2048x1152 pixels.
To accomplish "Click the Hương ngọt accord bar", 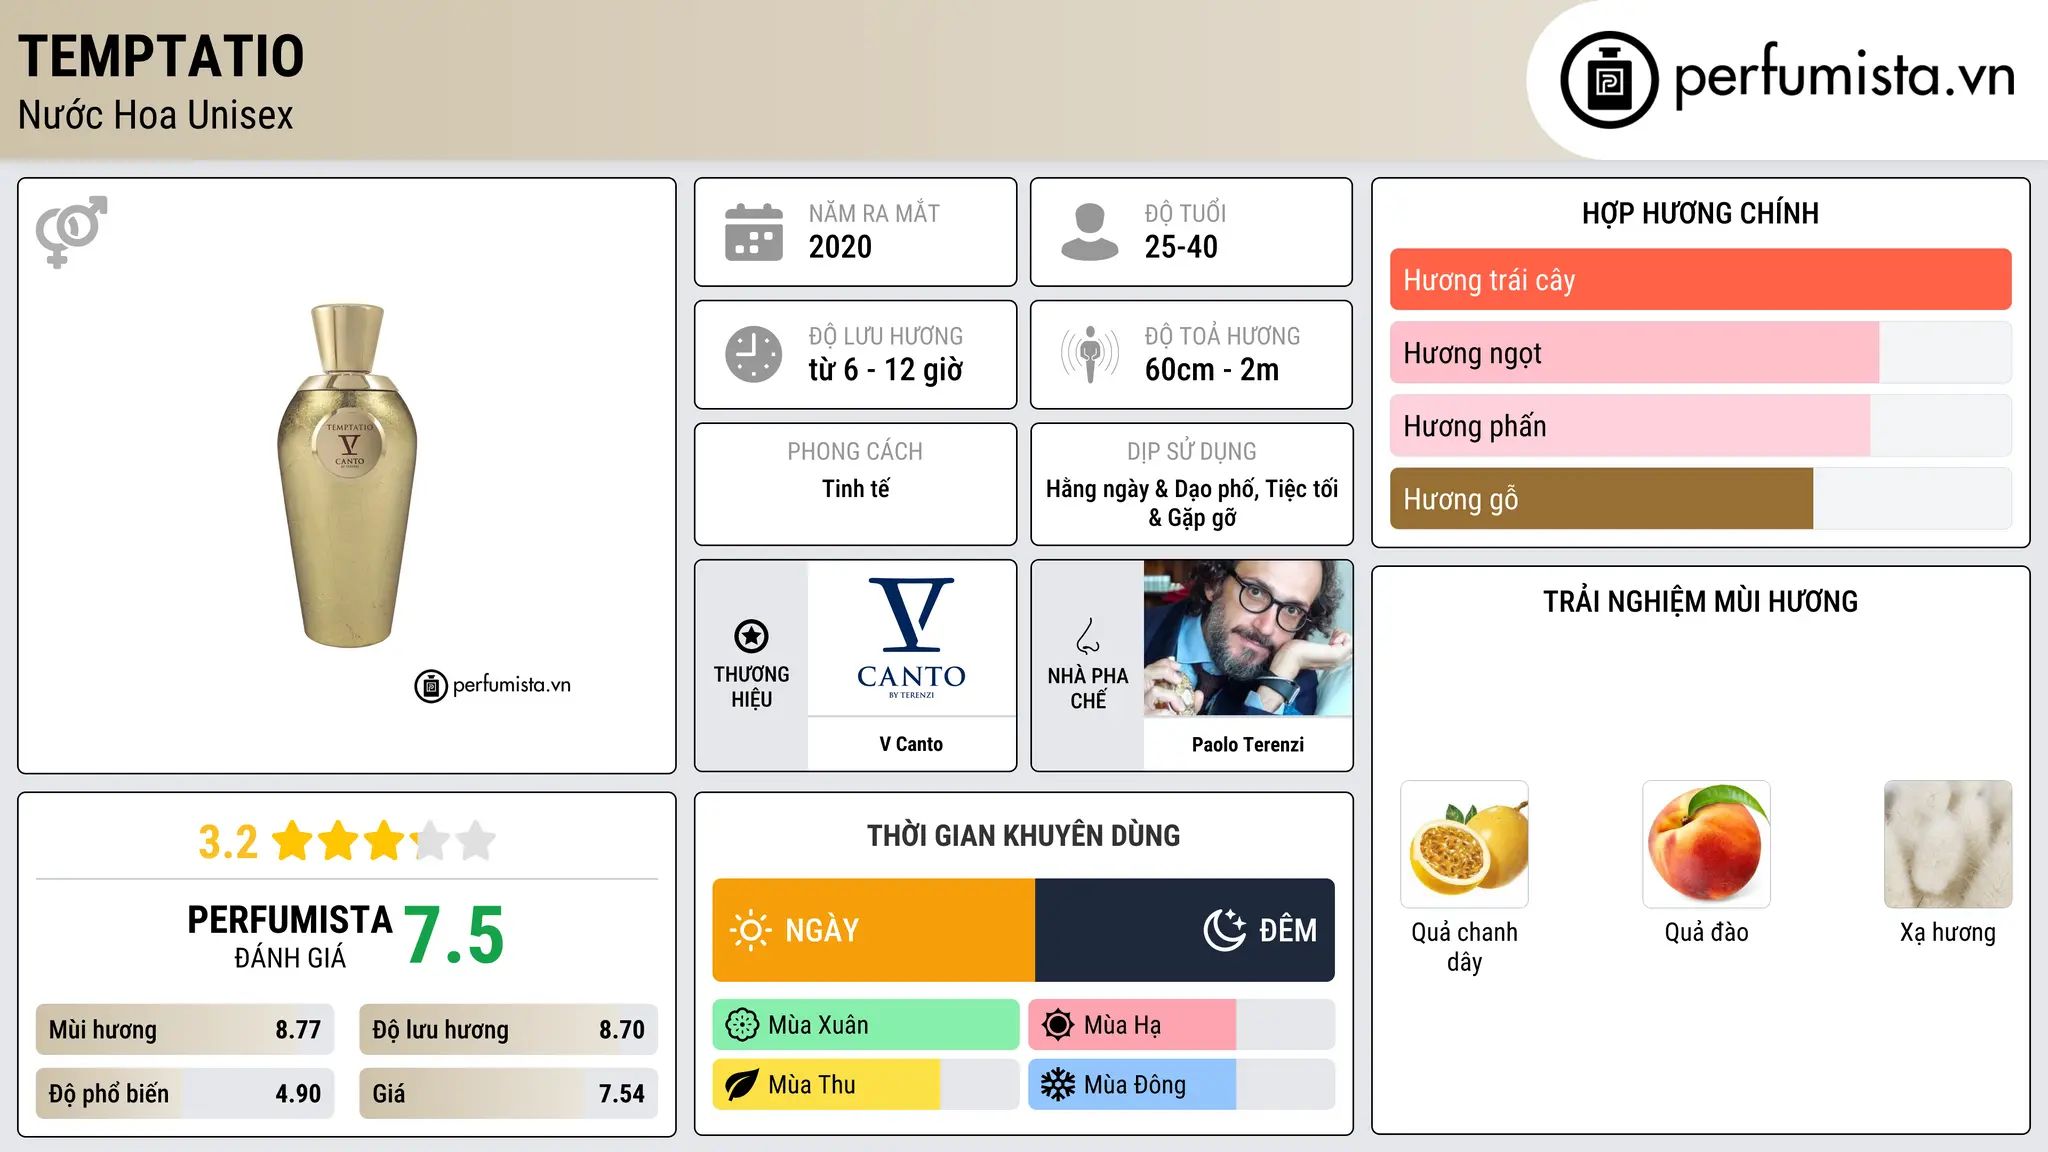I will pyautogui.click(x=1700, y=353).
